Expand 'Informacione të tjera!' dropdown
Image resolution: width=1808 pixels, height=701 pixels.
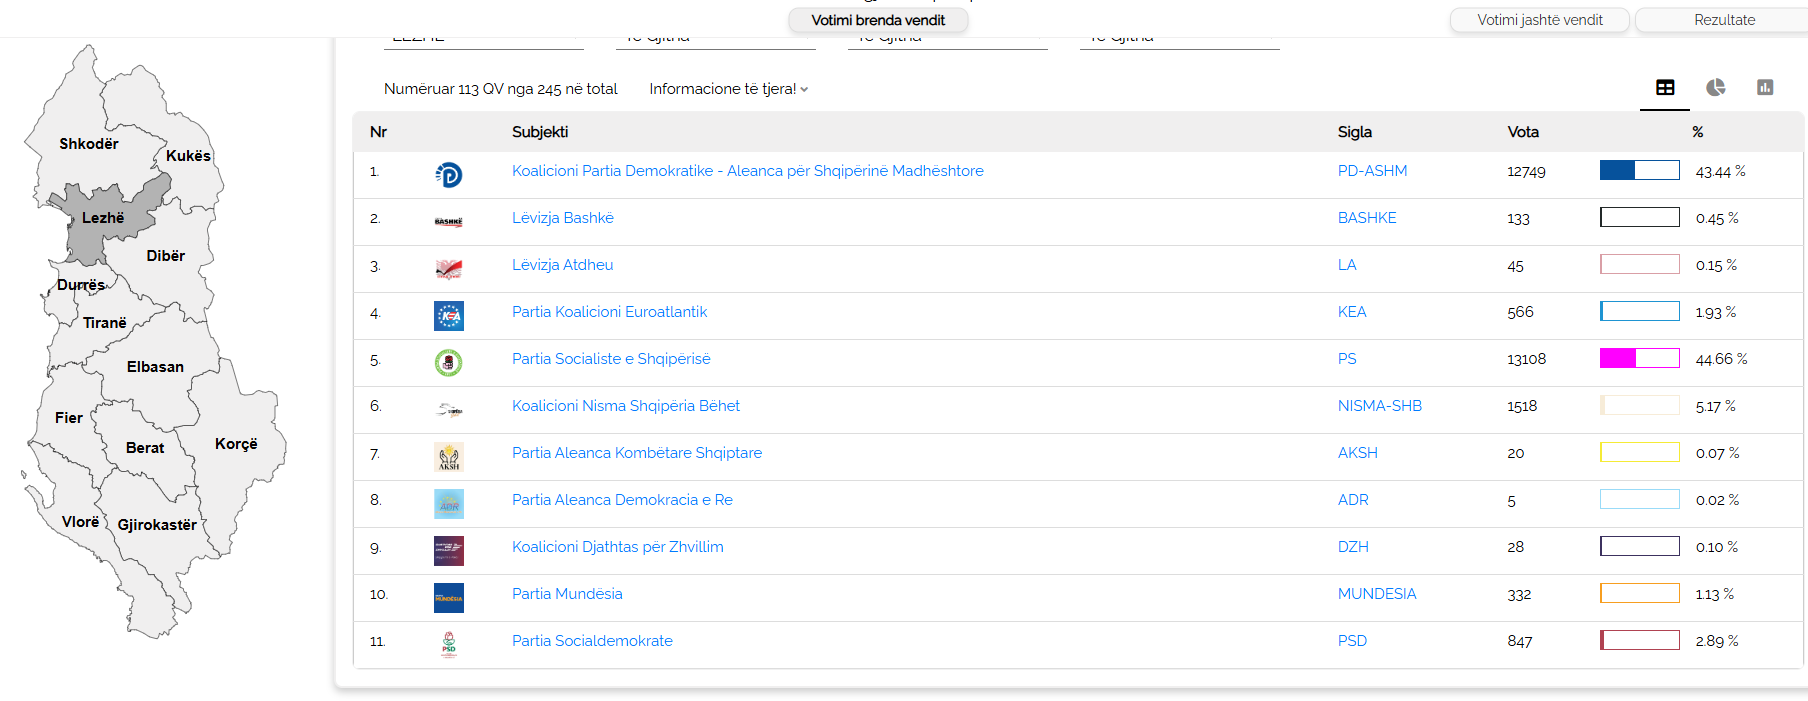point(728,89)
